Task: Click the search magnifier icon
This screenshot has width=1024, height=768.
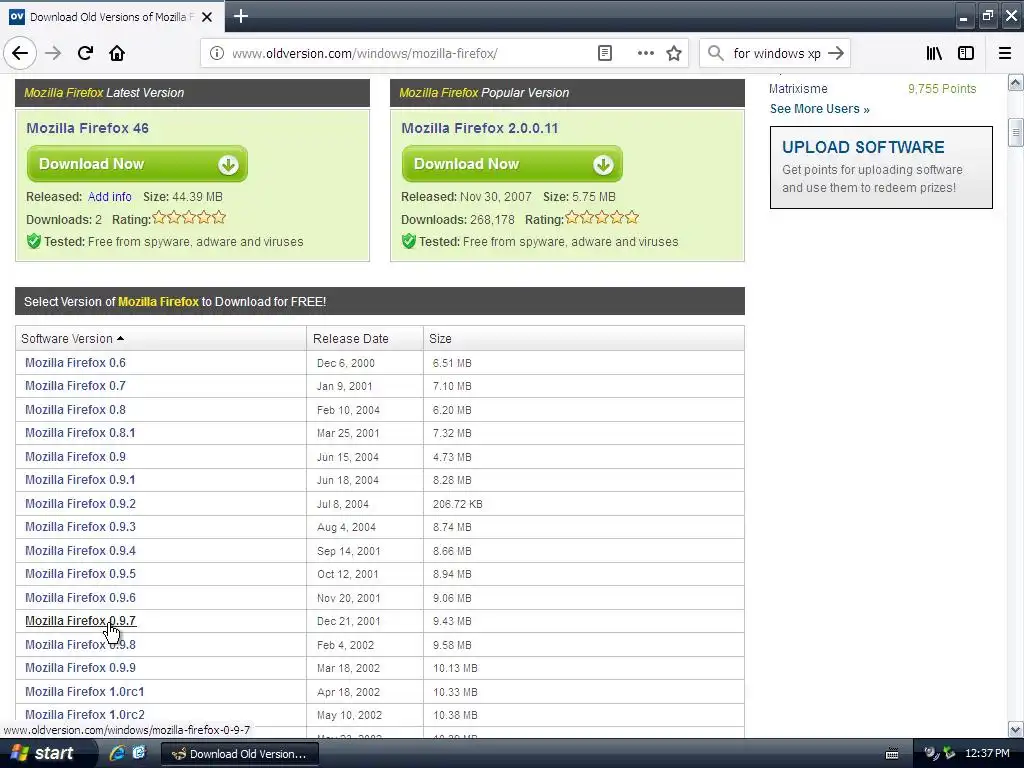Action: coord(716,54)
